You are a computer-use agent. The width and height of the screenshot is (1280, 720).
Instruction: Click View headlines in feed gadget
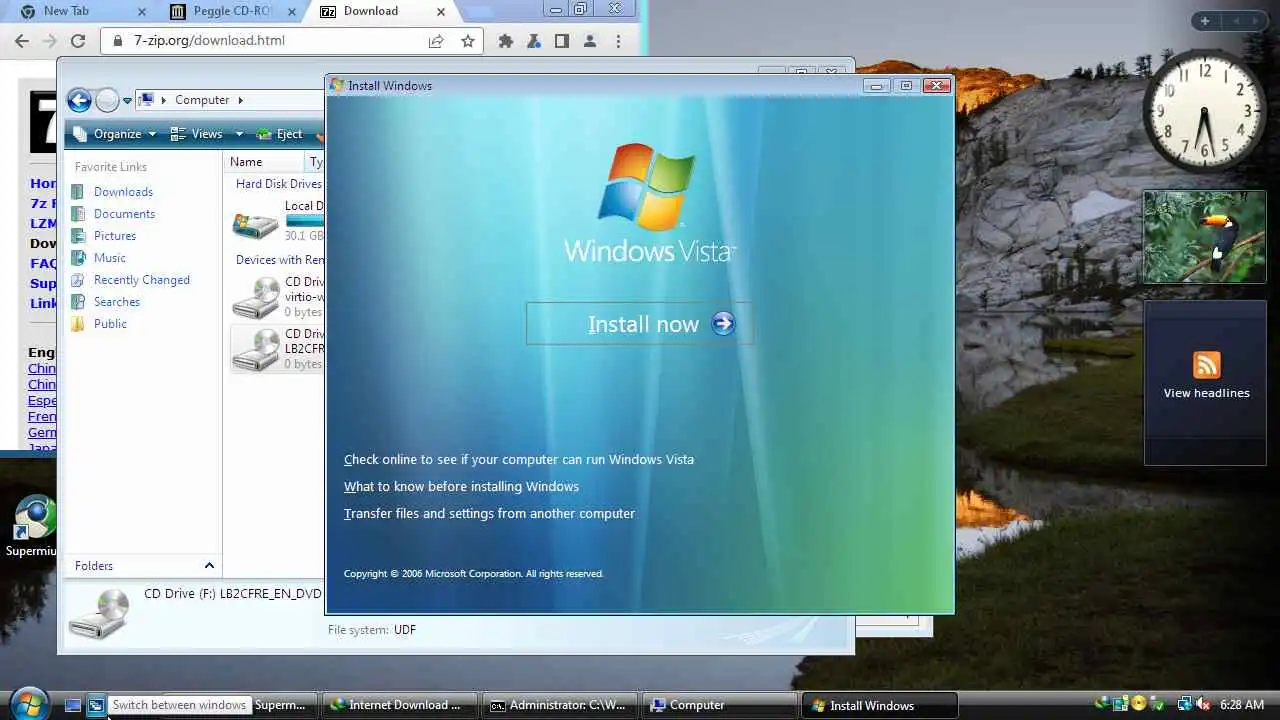1206,393
